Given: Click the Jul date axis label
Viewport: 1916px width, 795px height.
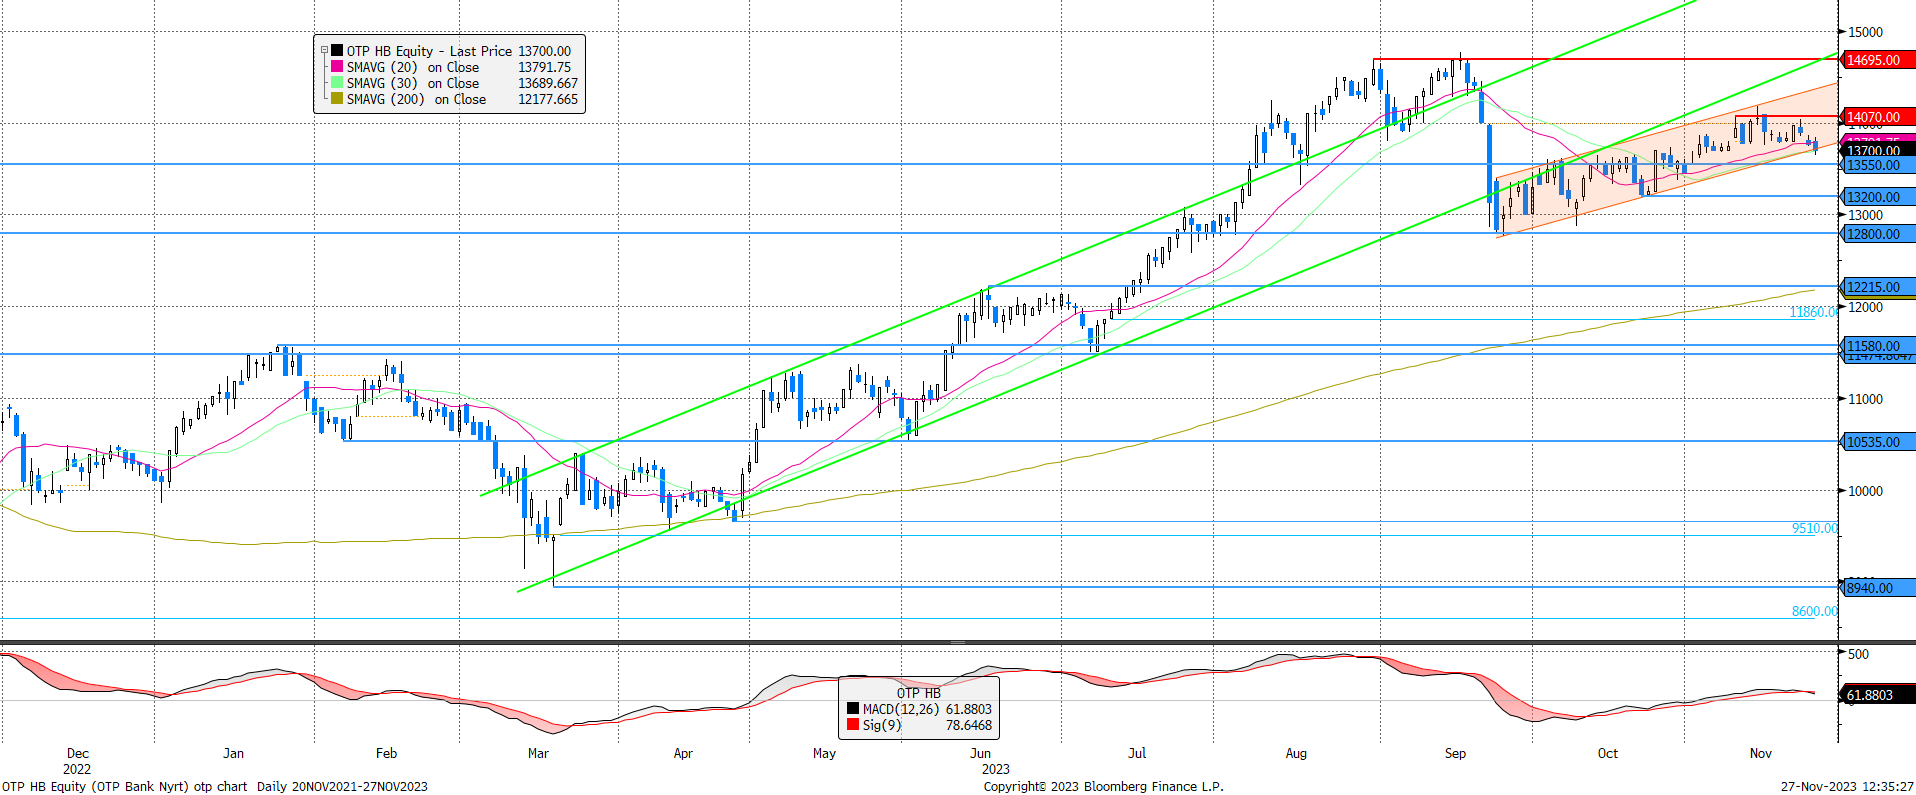Looking at the screenshot, I should click(1137, 753).
